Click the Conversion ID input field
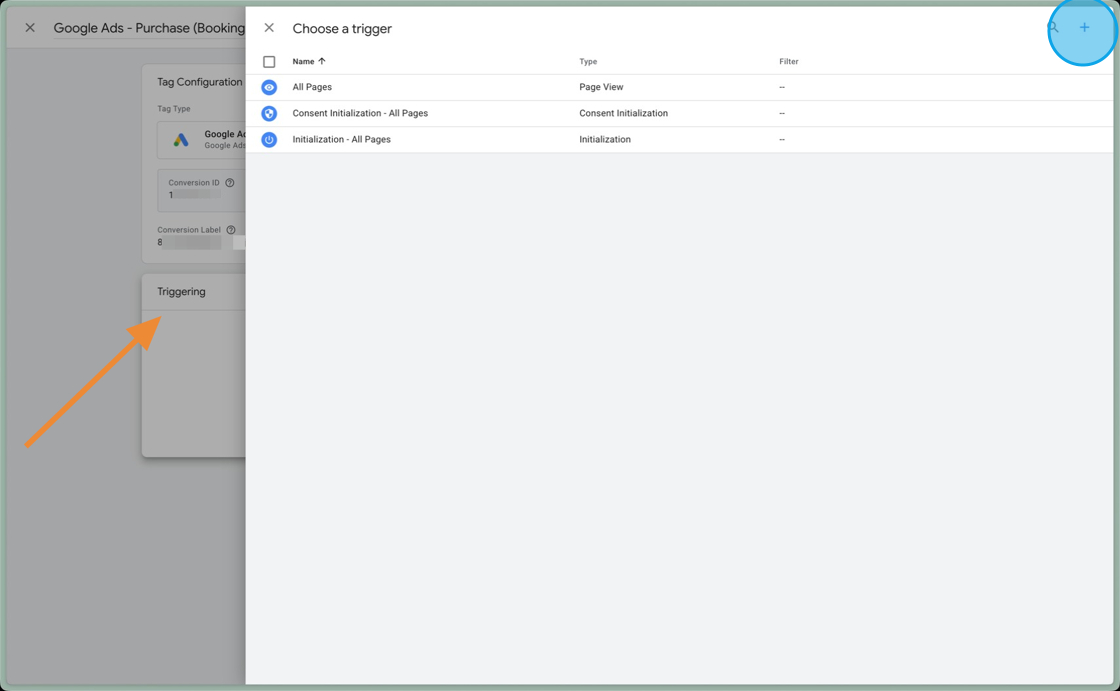Screen dimensions: 1120x691 point(195,196)
